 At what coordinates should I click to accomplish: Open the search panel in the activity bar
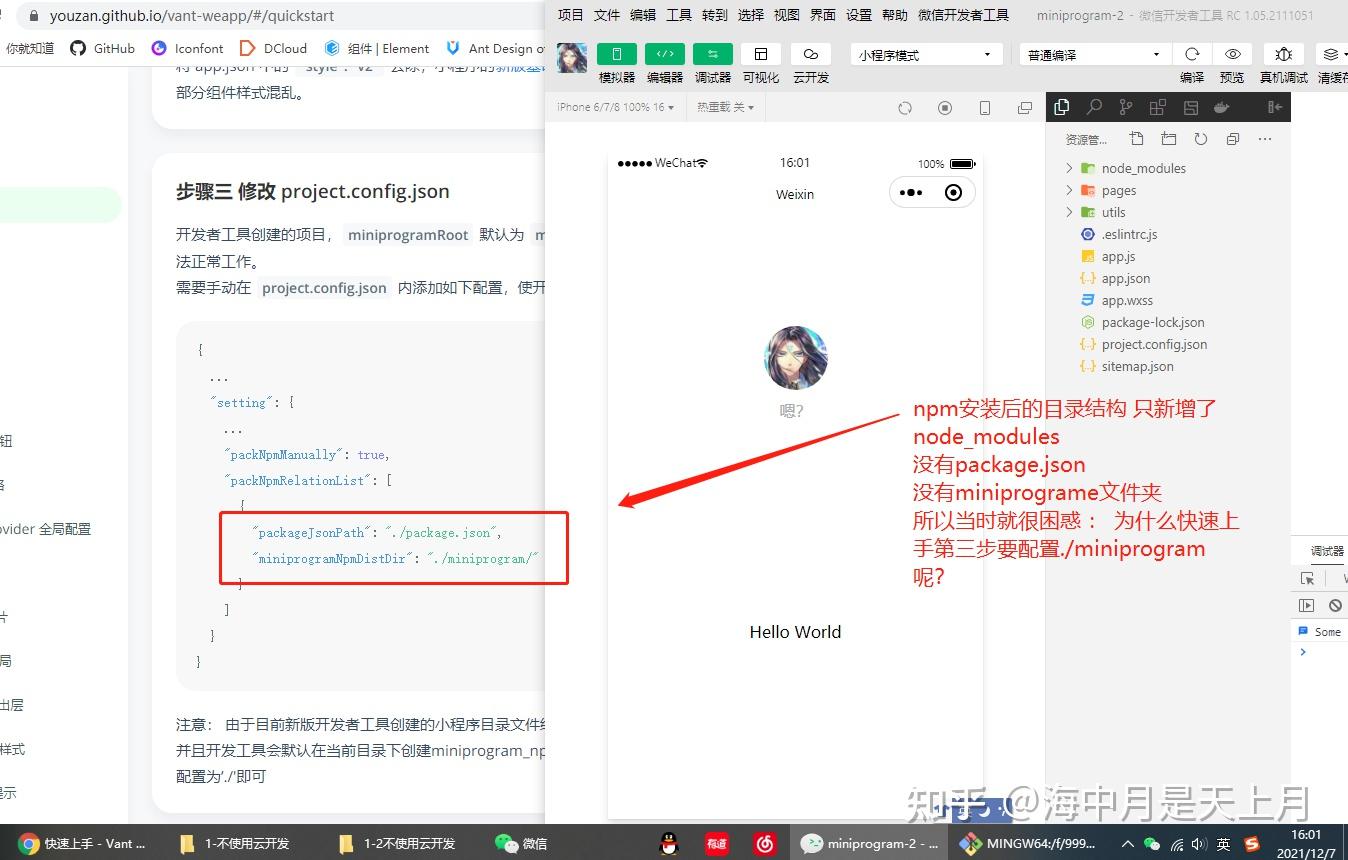[x=1096, y=107]
